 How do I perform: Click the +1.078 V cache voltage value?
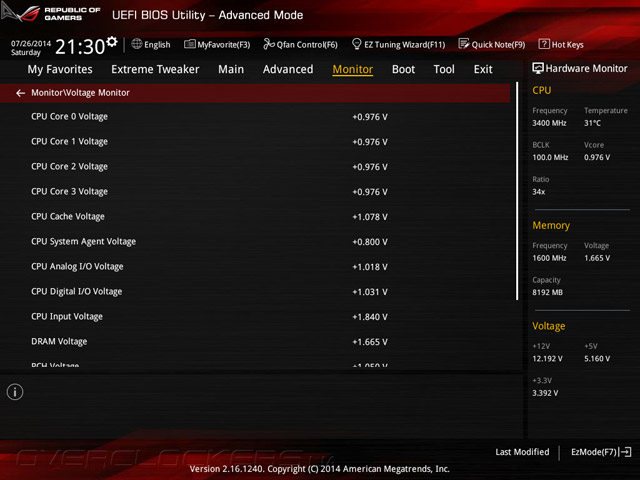(370, 217)
